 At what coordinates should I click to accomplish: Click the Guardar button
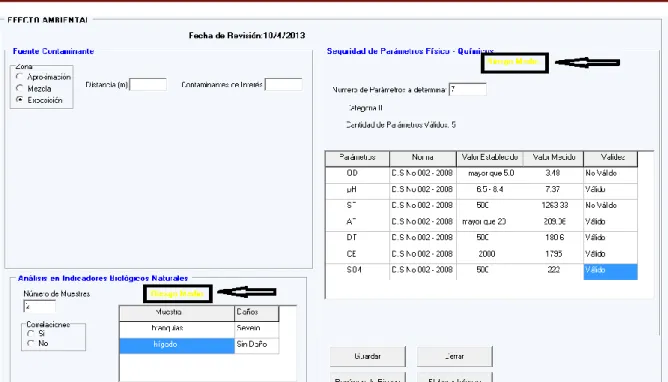pyautogui.click(x=368, y=356)
